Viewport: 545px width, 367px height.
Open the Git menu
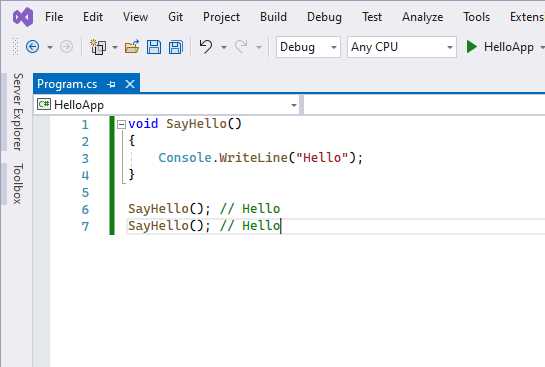point(175,17)
